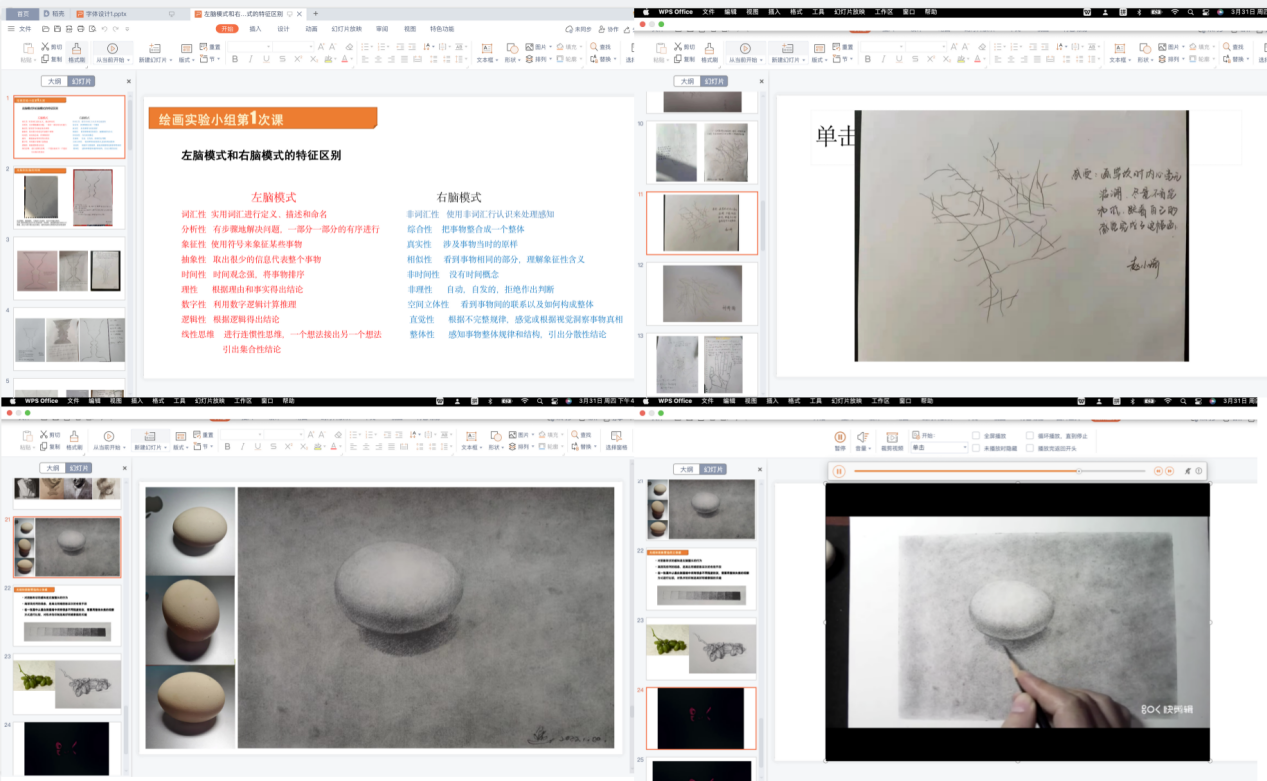
Task: Click rewind button on video player bar
Action: click(1158, 471)
